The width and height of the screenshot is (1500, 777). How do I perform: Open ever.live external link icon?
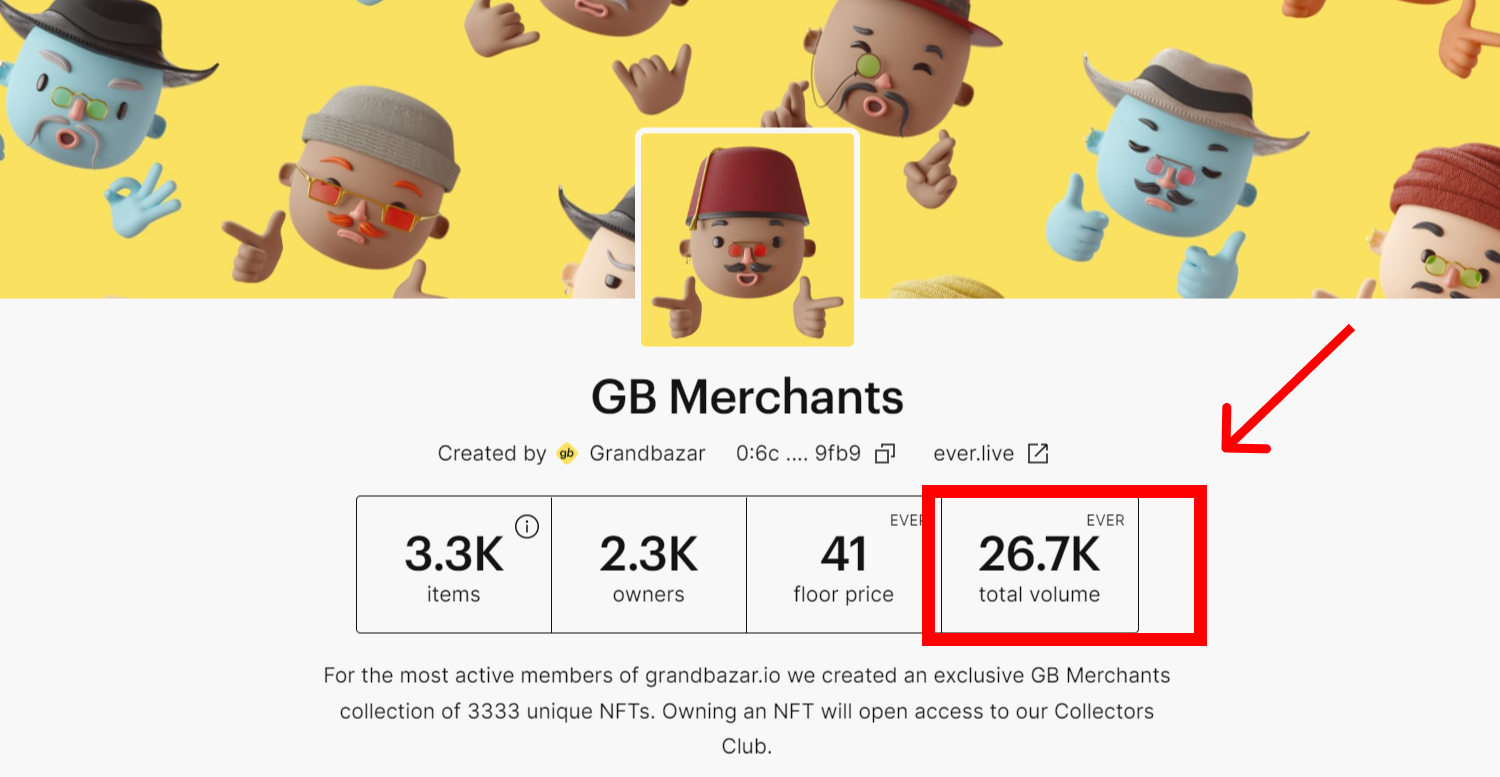point(1039,454)
